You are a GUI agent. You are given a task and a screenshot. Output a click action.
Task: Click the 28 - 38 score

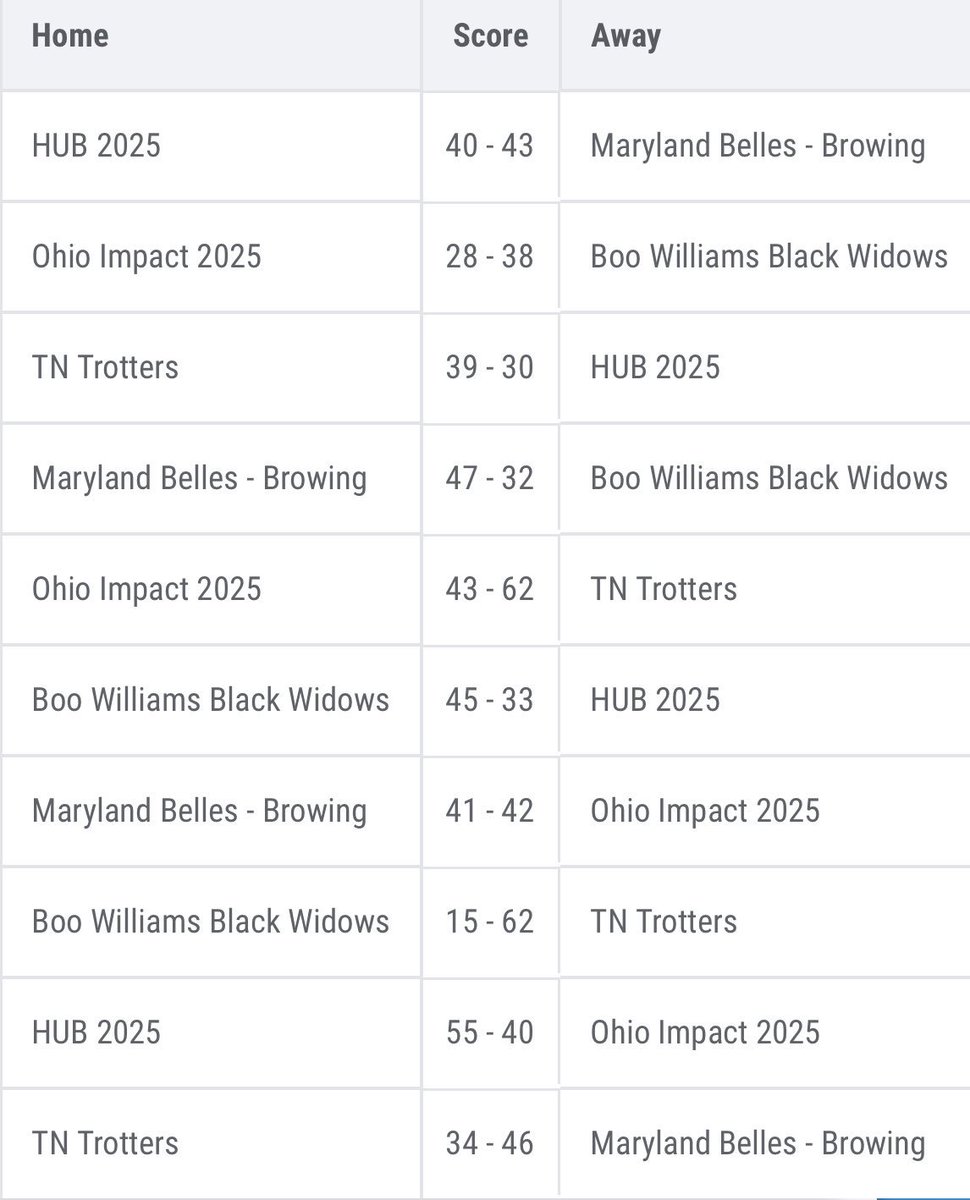click(490, 256)
